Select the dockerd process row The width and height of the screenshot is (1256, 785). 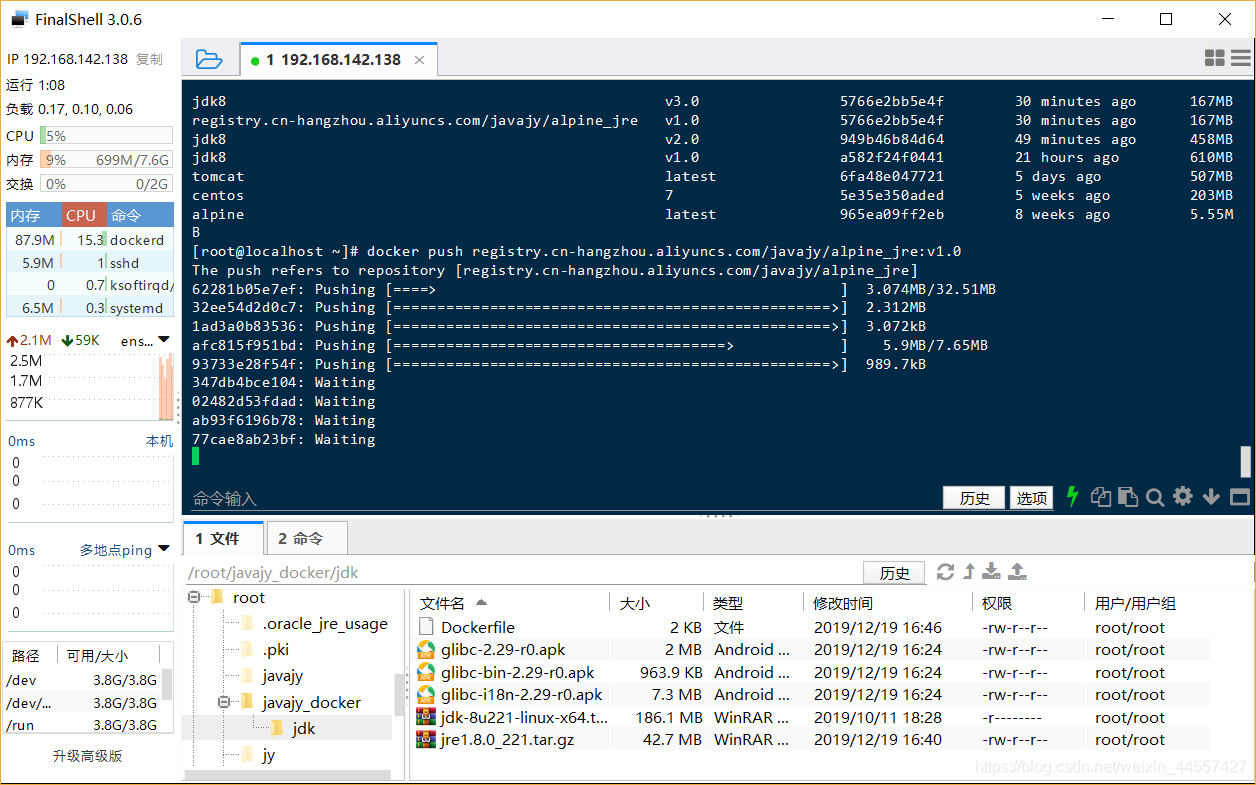click(x=90, y=240)
